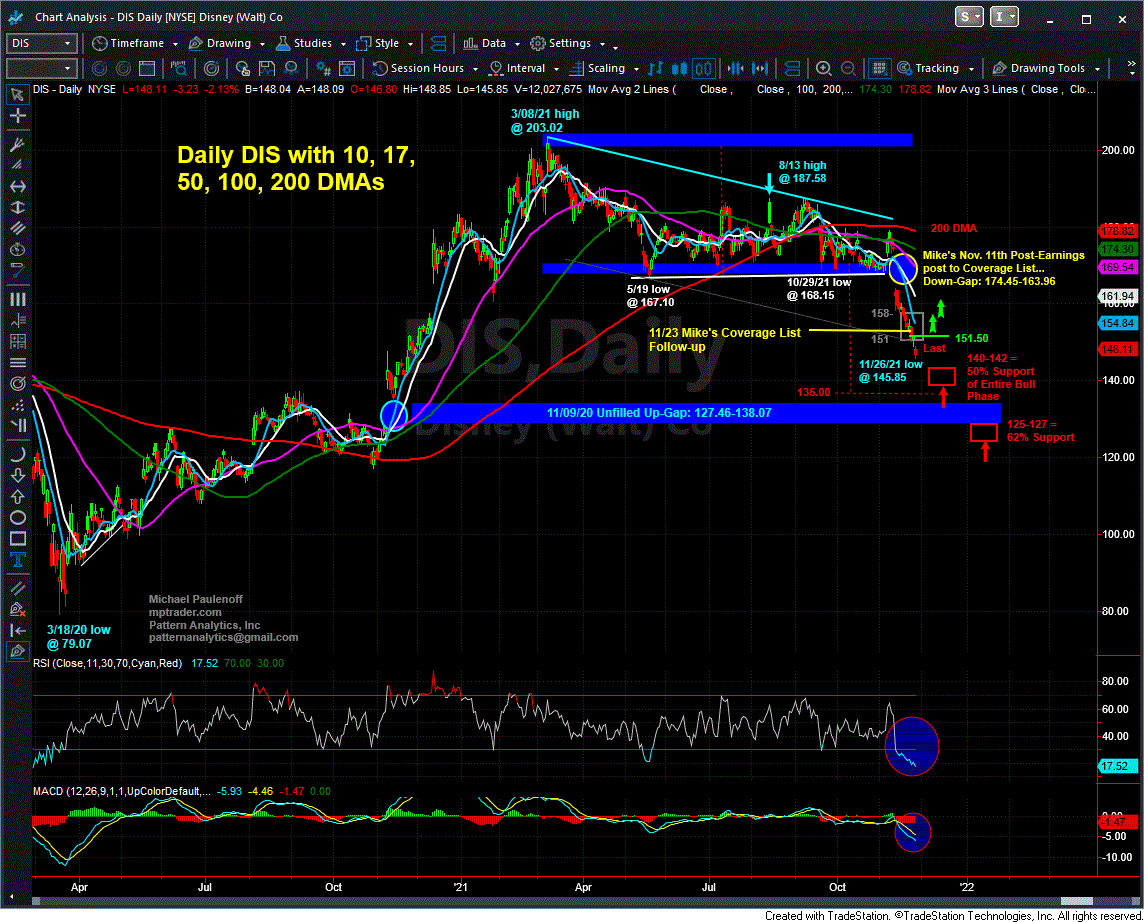Switch to filled candlestick chart style

pos(679,69)
